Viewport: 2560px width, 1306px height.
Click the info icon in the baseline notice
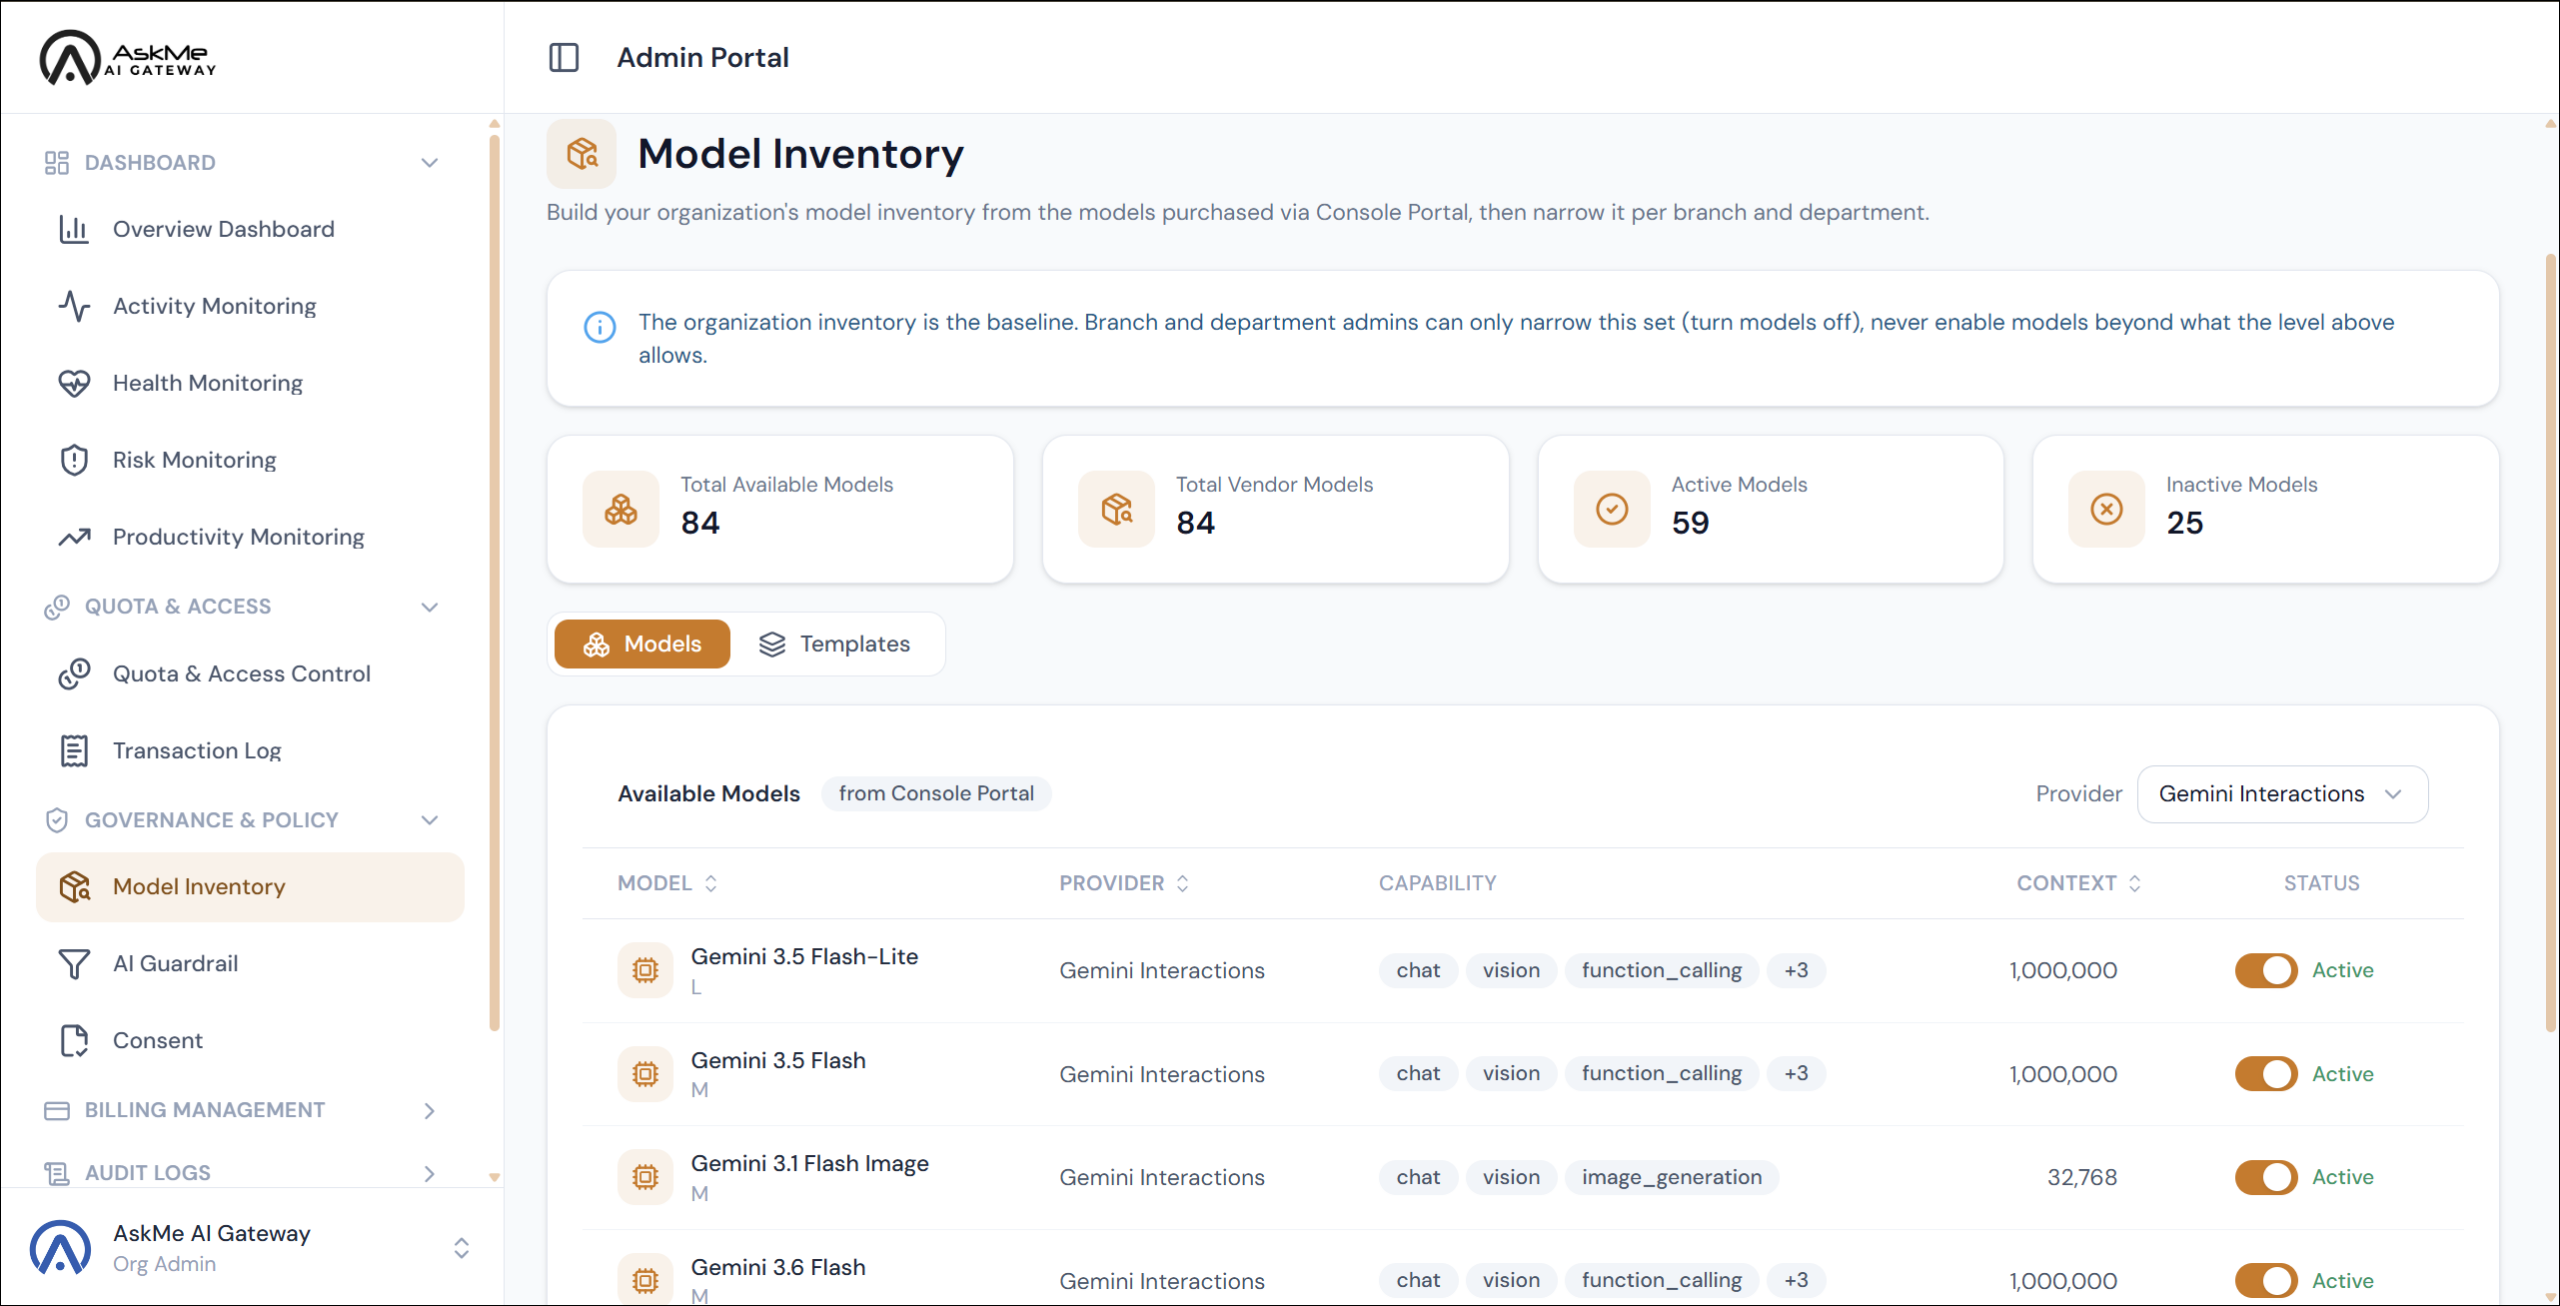coord(600,327)
